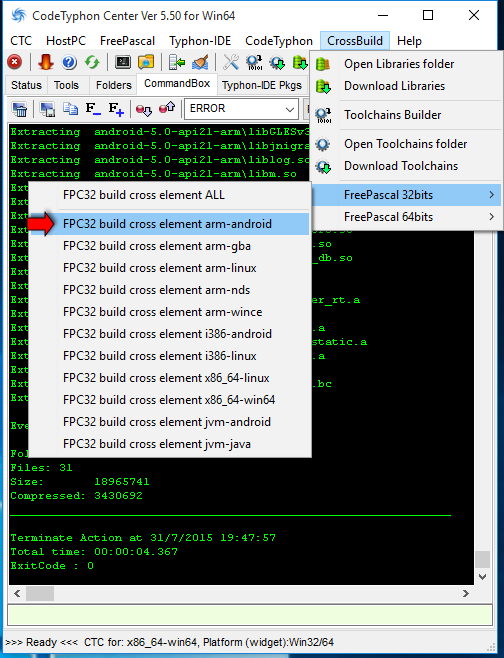Select FPC32 build cross element jvm-android
504x658 pixels.
click(x=170, y=422)
